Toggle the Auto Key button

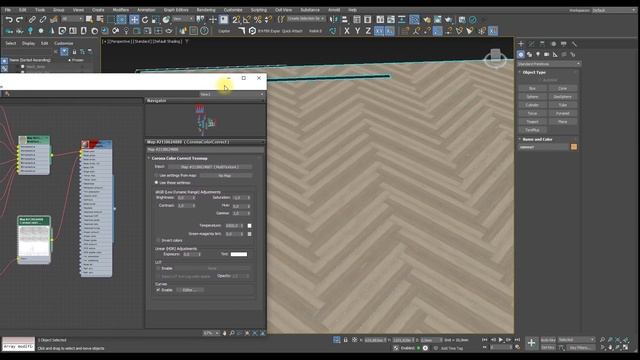[x=548, y=340]
